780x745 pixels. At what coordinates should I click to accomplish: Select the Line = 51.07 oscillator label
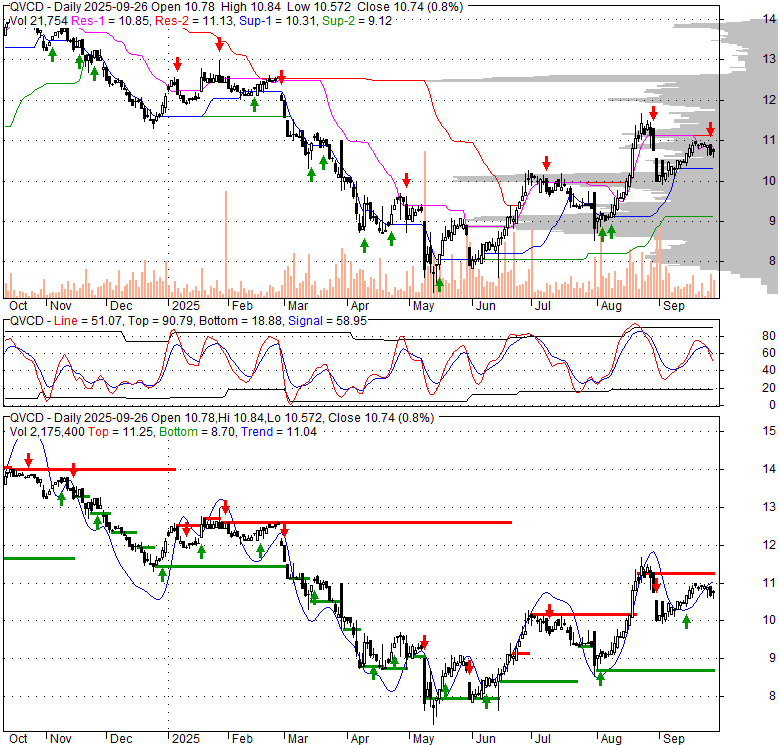pos(88,321)
